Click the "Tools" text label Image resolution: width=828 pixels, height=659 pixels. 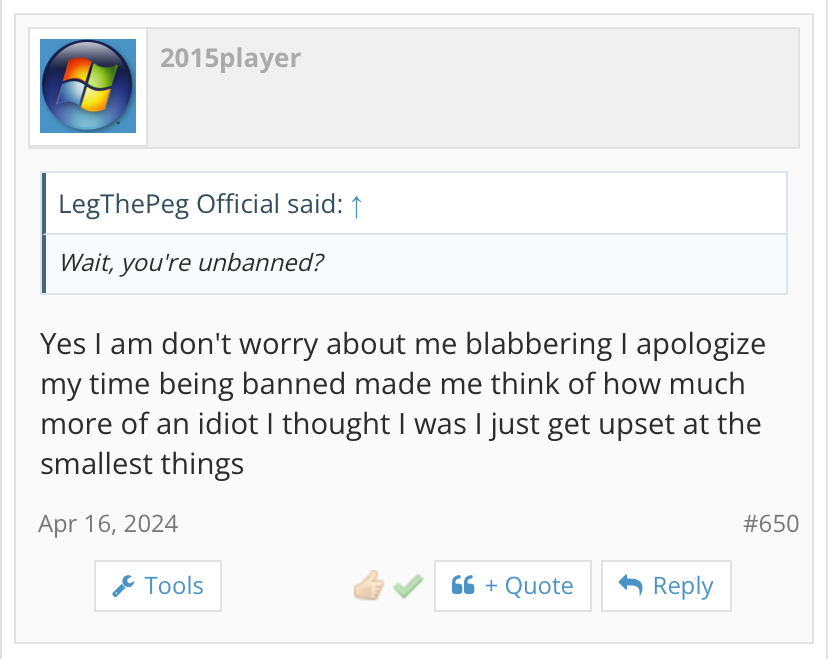coord(174,586)
